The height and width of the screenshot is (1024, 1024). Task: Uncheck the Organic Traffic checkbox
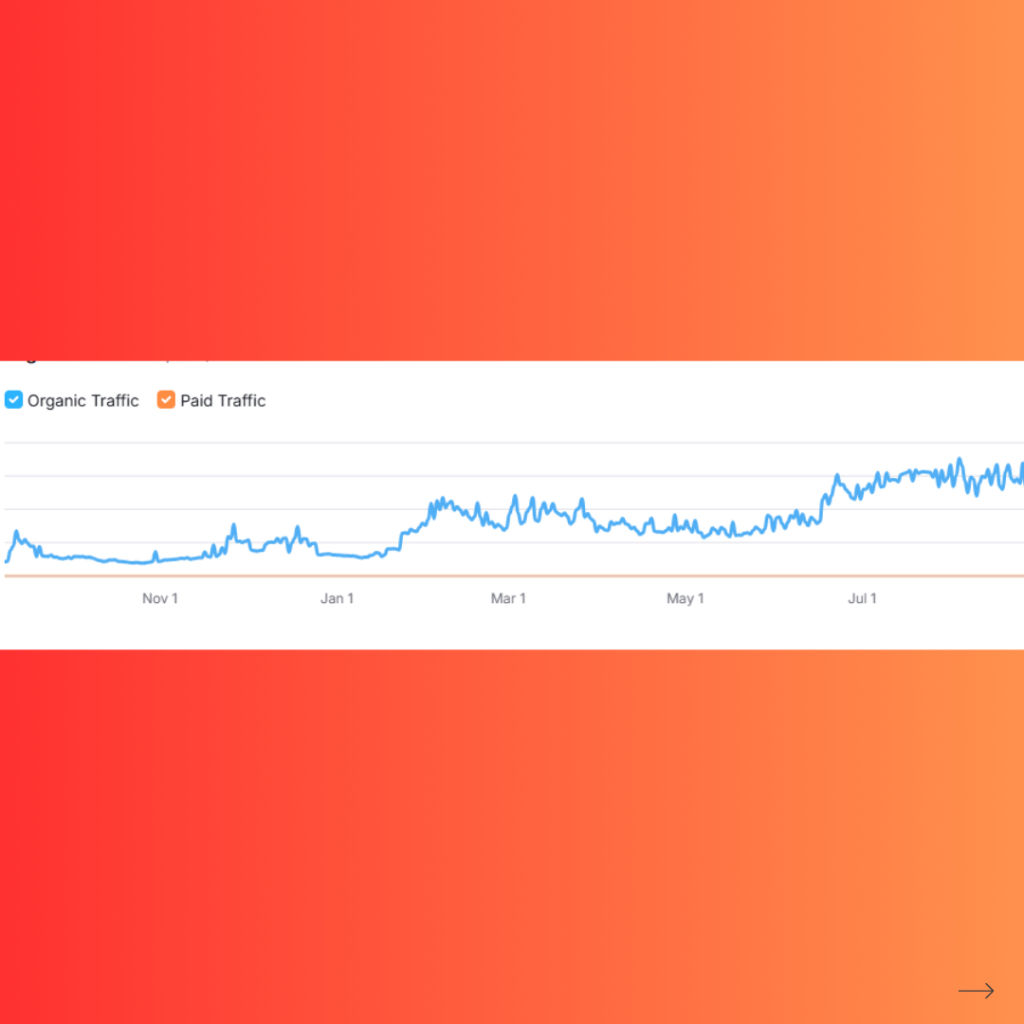14,401
